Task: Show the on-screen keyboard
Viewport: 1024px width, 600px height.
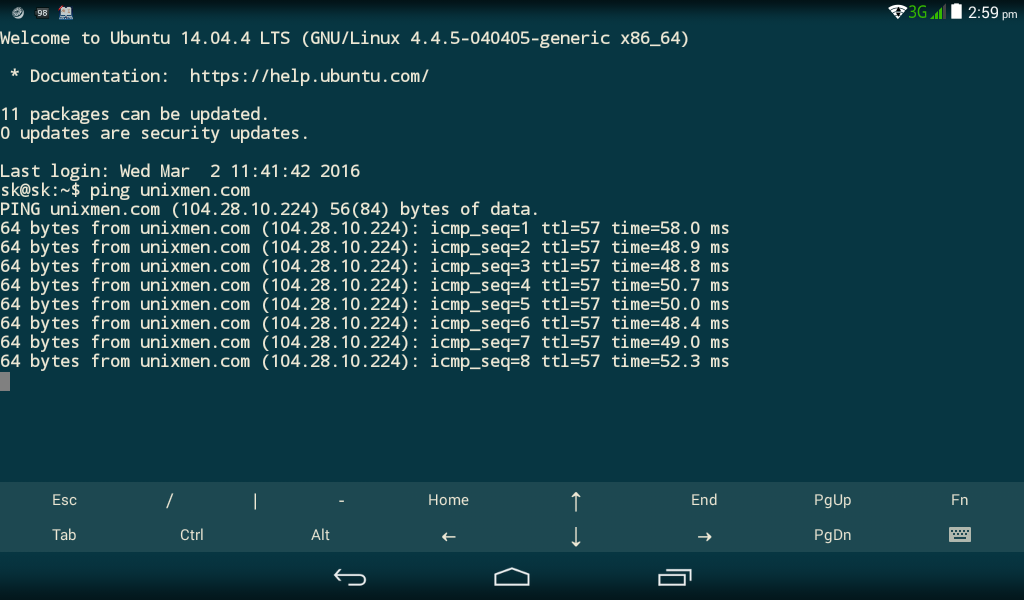Action: point(959,535)
